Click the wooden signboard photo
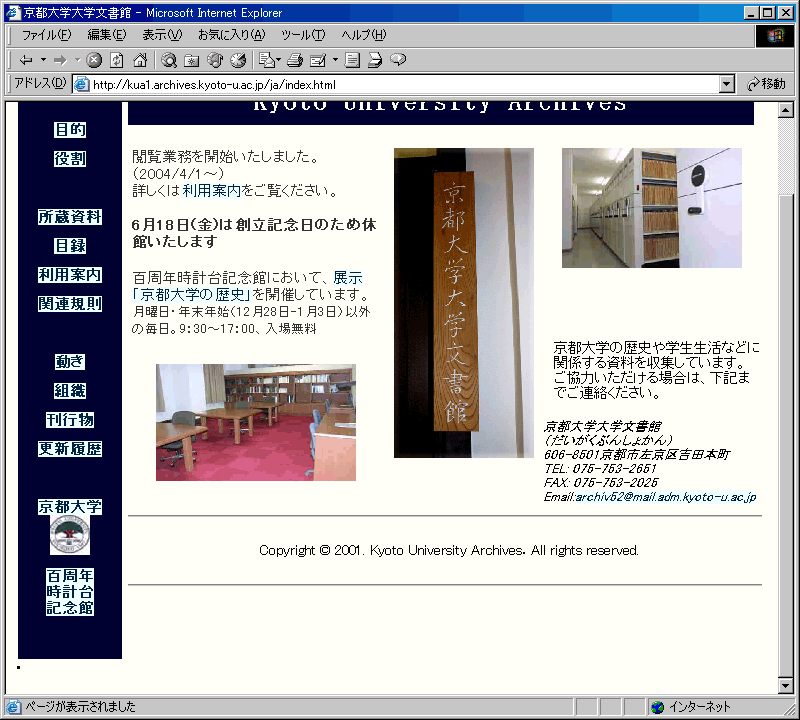This screenshot has height=720, width=800. [x=464, y=303]
